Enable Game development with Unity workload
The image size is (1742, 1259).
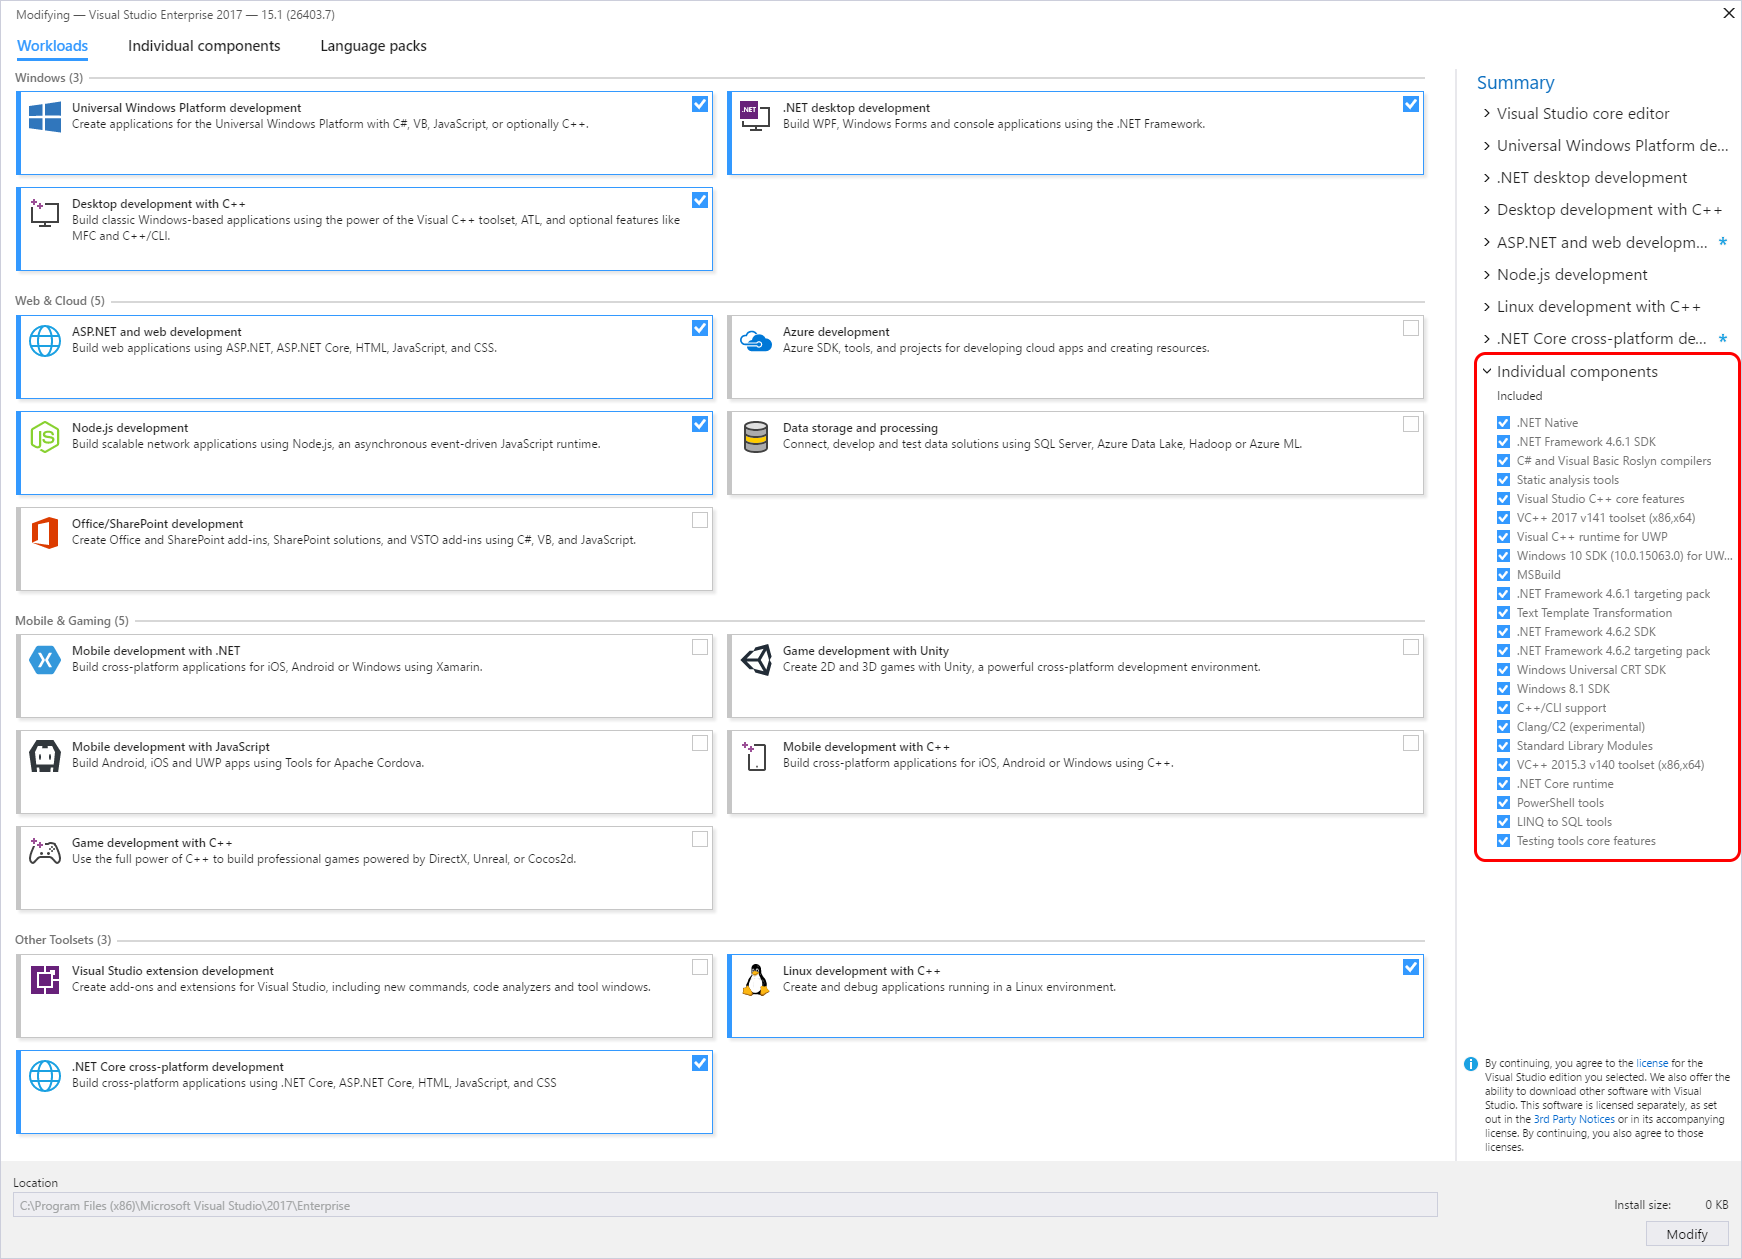[1411, 647]
